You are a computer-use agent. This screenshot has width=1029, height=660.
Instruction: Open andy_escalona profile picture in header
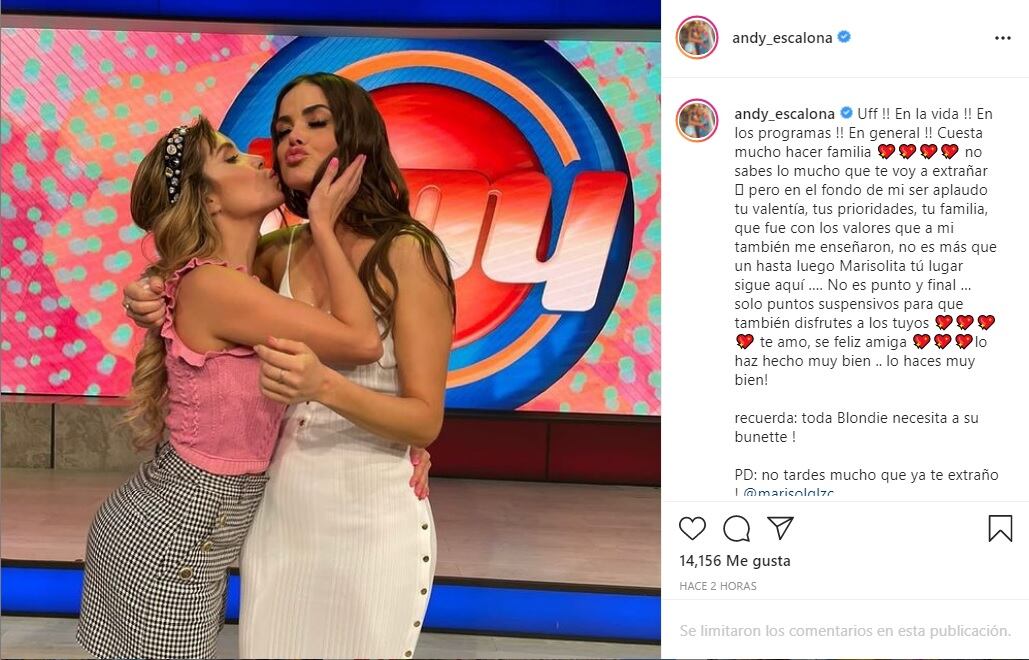tap(697, 37)
